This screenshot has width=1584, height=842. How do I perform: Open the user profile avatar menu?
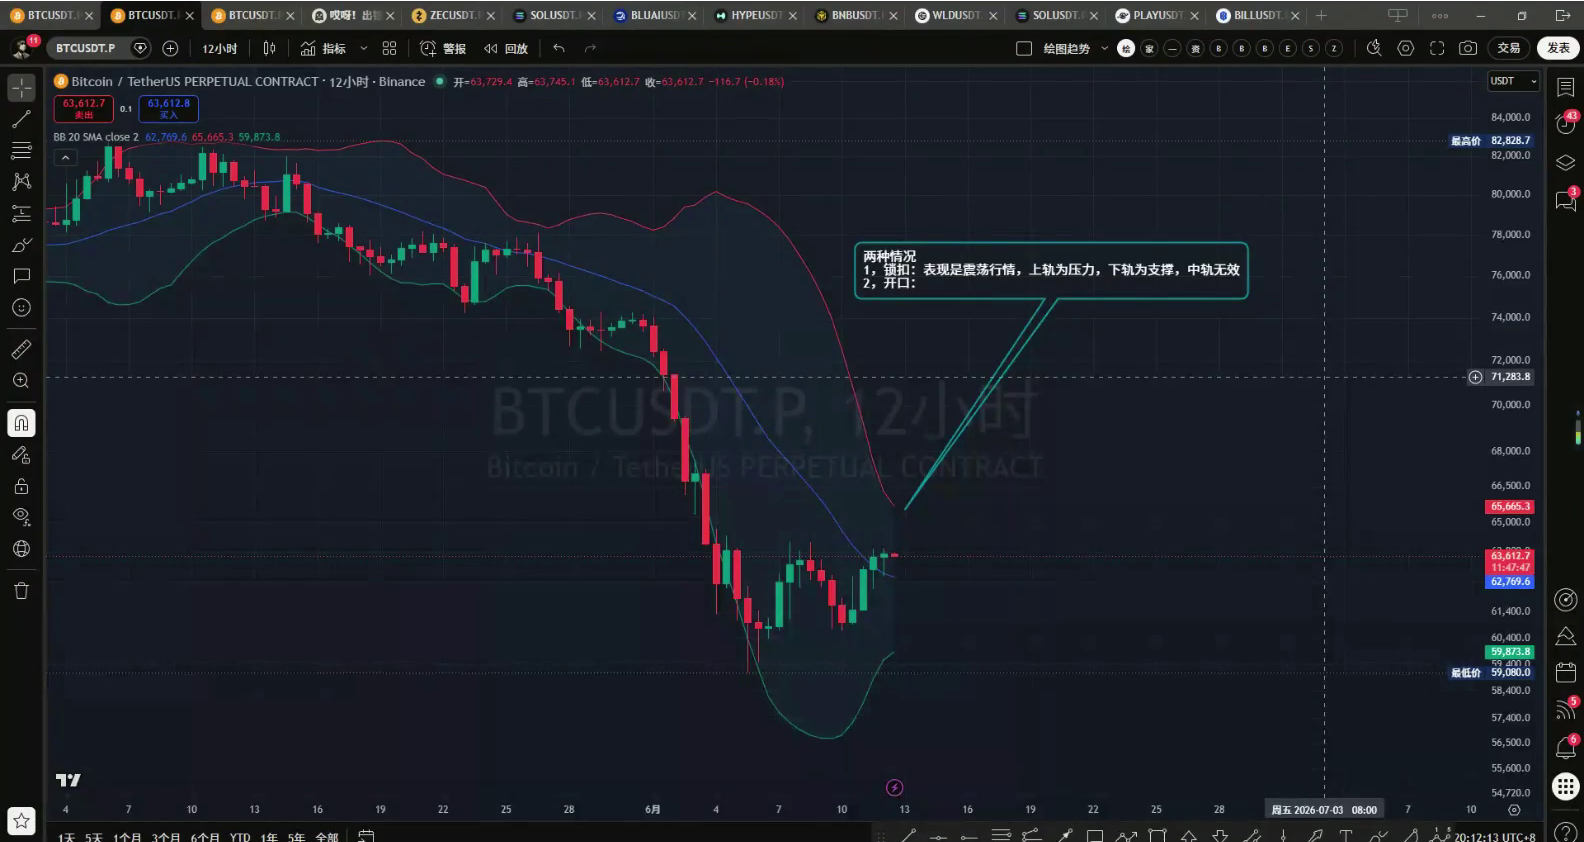point(21,48)
